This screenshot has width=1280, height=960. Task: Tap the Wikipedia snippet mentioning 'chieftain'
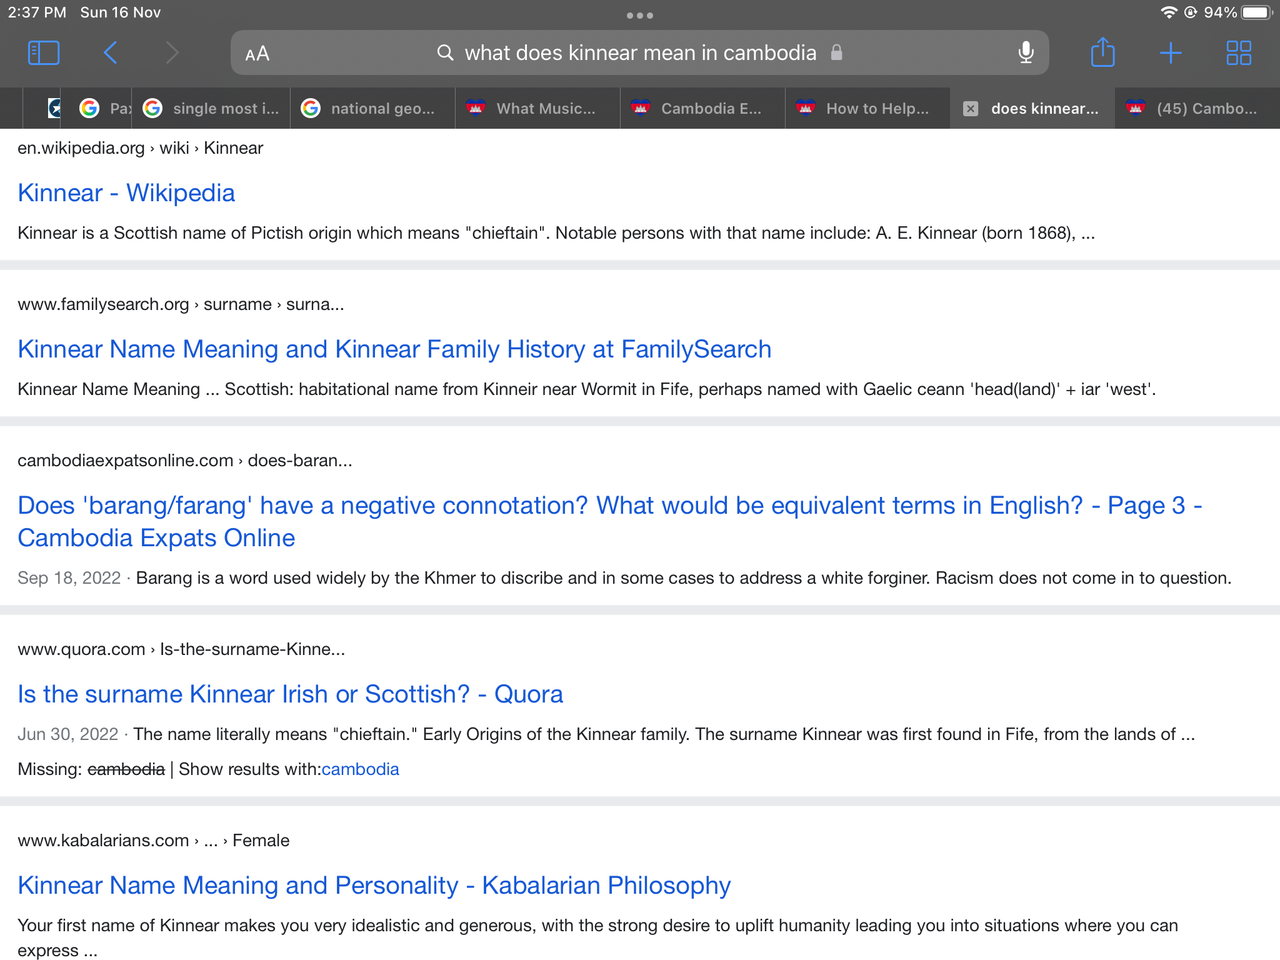tap(556, 233)
